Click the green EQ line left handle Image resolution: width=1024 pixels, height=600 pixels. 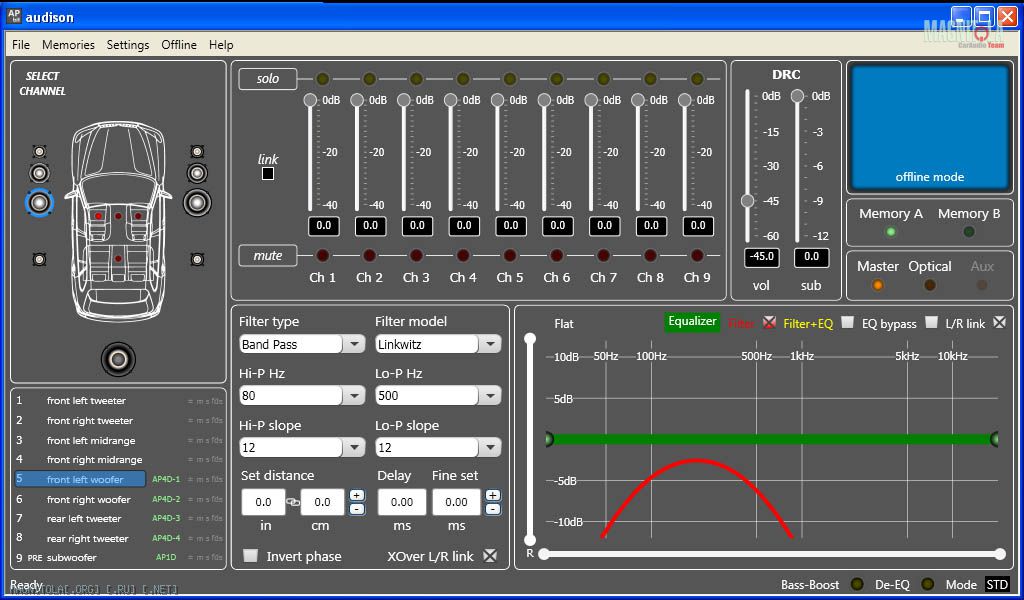click(x=549, y=439)
